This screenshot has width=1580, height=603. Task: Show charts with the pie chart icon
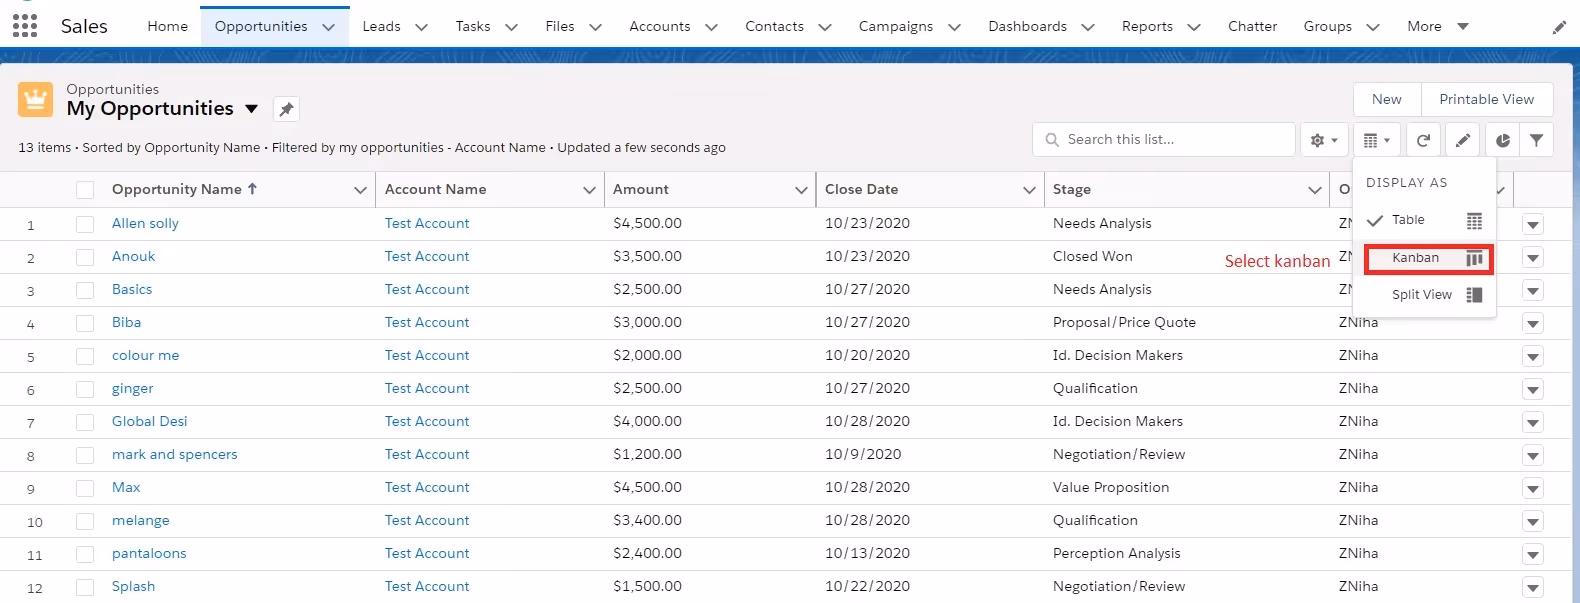pyautogui.click(x=1502, y=140)
